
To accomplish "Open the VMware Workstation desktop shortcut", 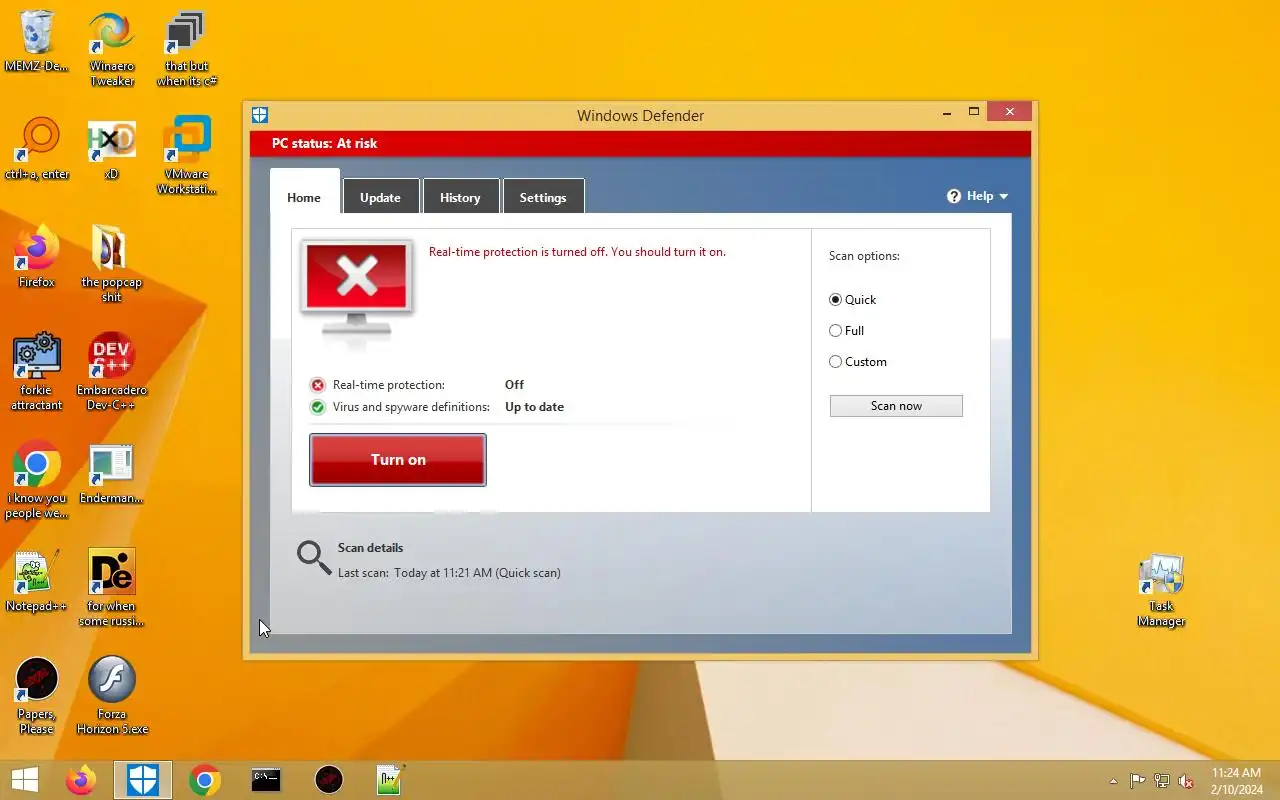I will coord(187,157).
